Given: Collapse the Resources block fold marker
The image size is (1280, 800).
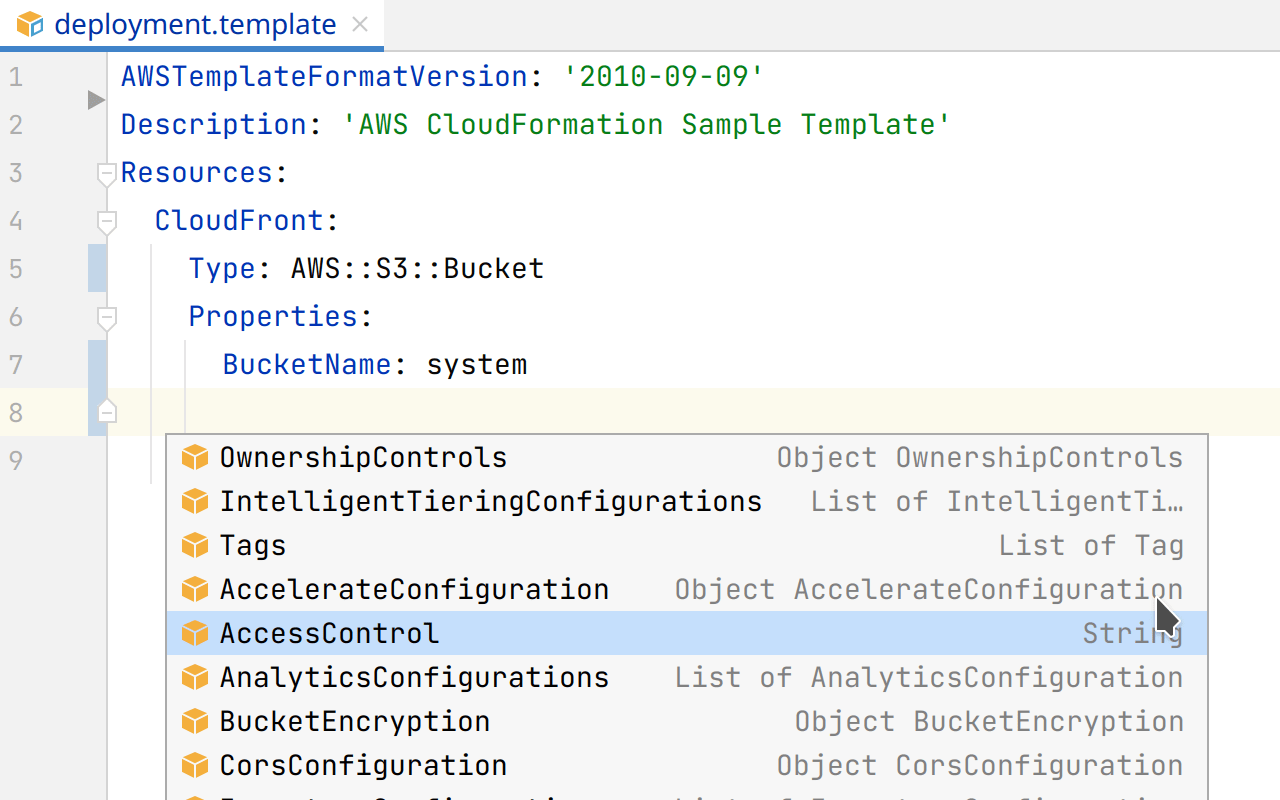Looking at the screenshot, I should [x=107, y=174].
